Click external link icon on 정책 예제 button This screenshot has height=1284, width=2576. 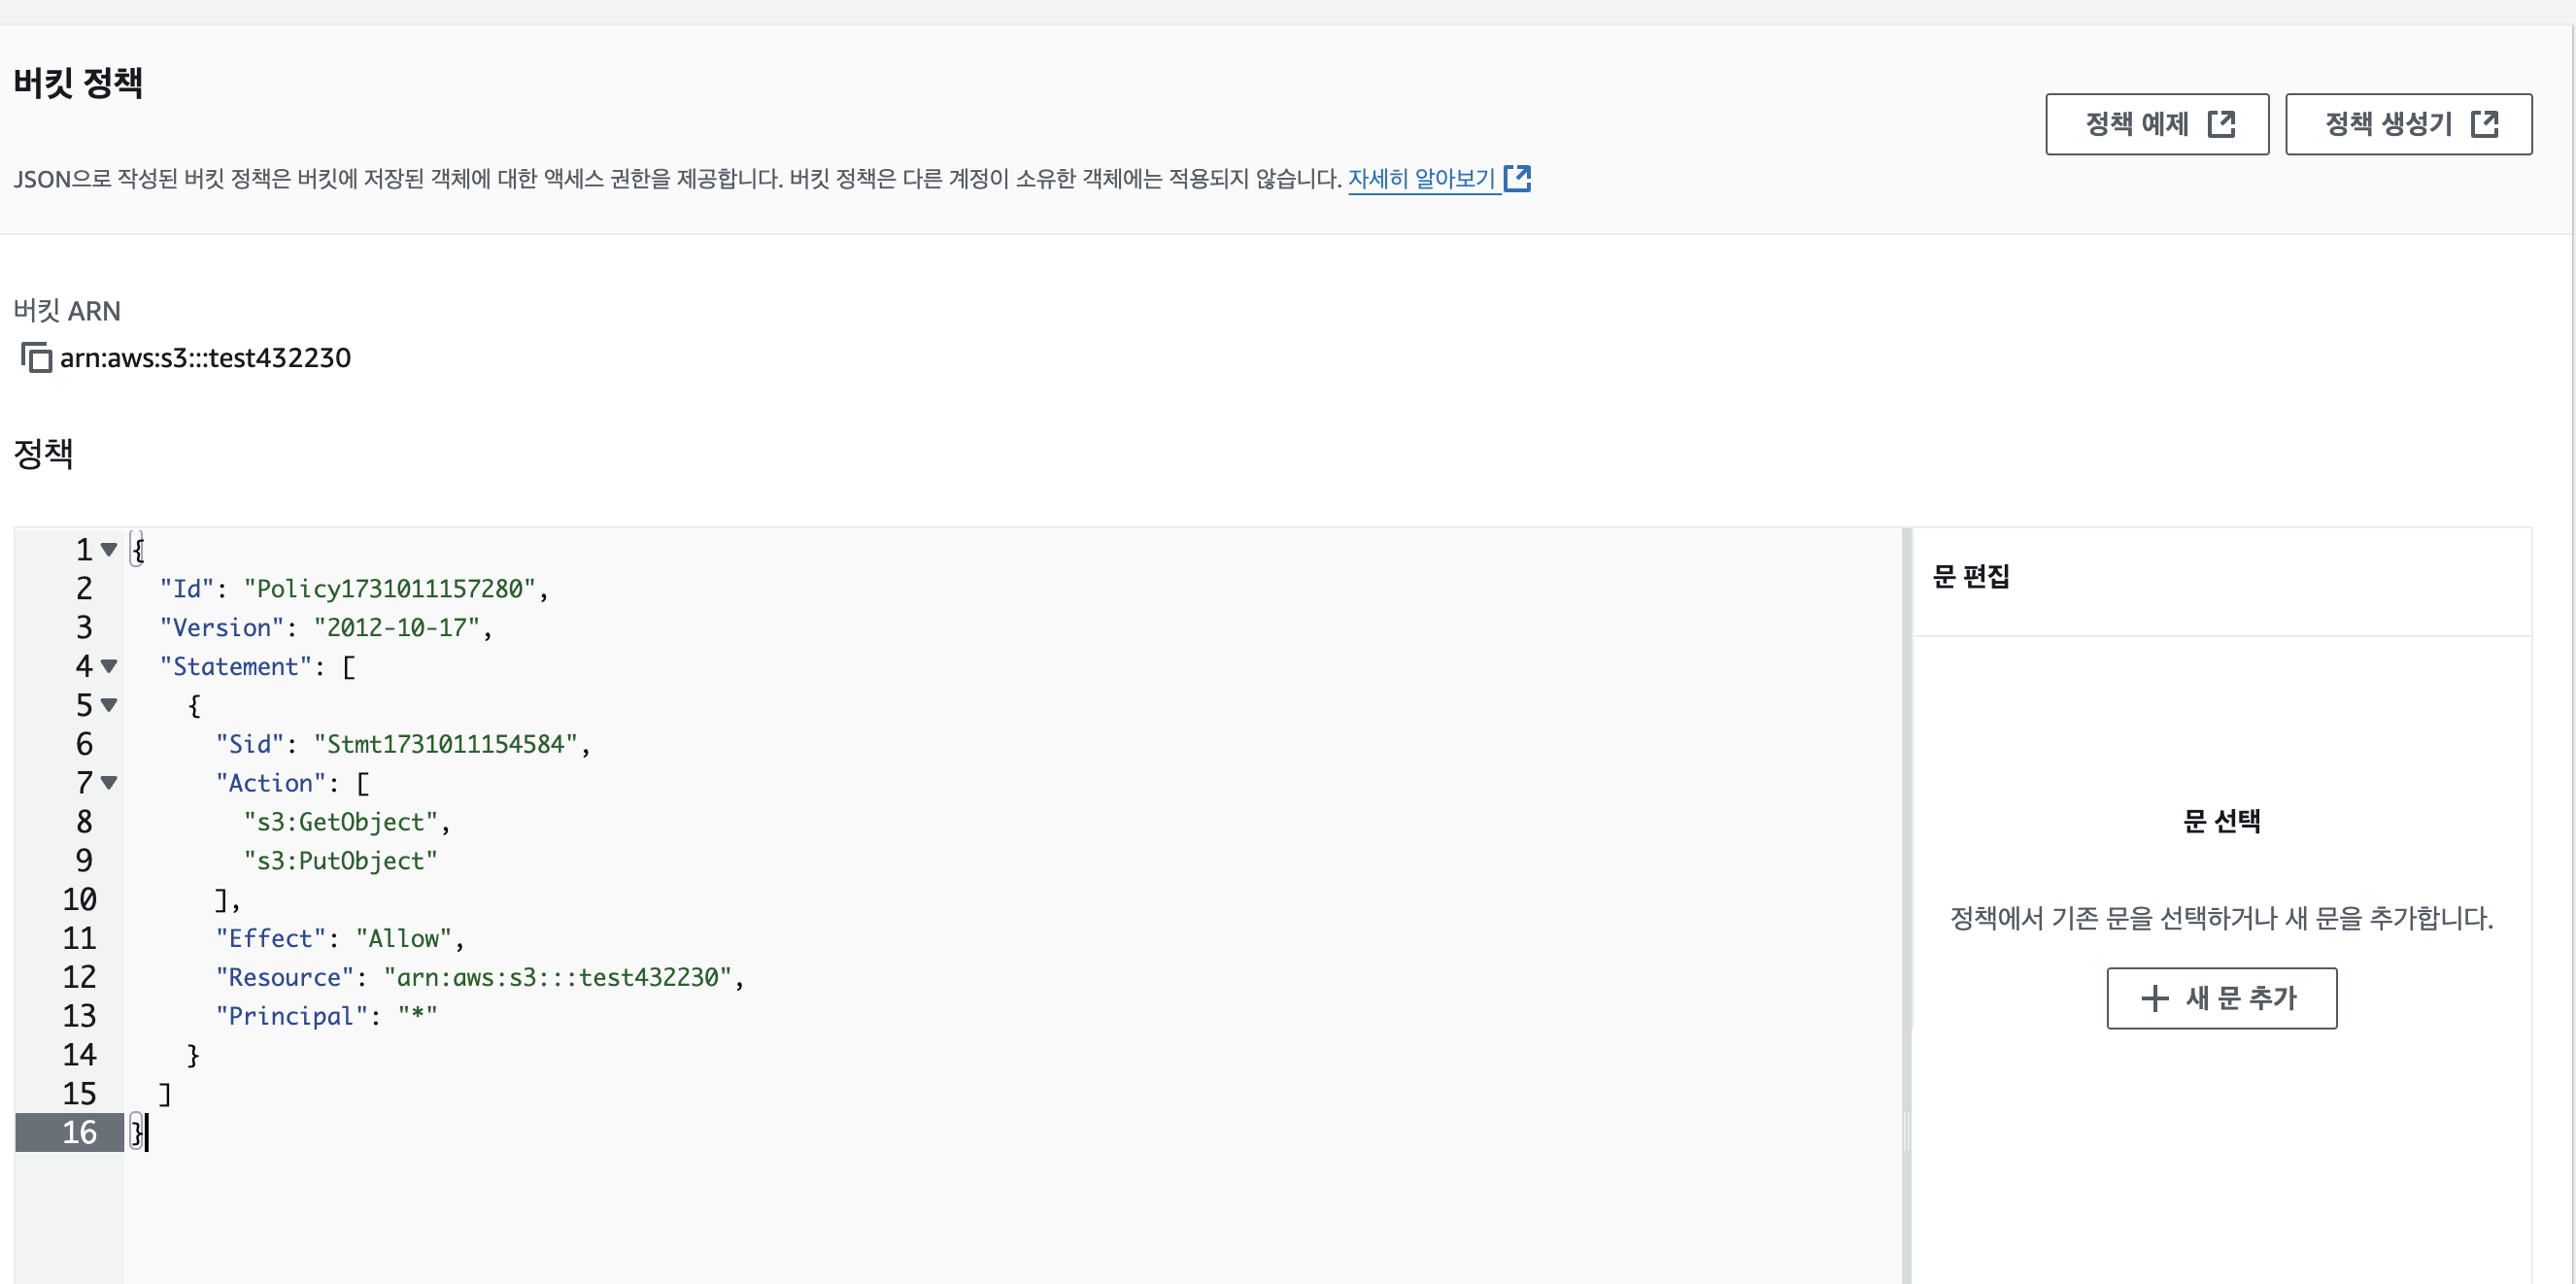coord(2221,124)
